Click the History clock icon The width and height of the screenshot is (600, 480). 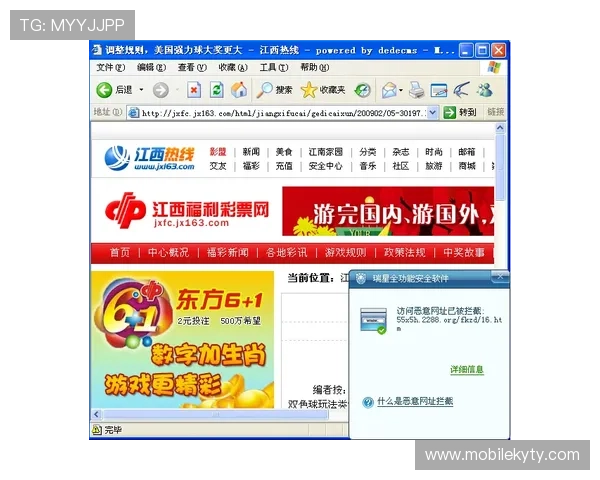362,90
